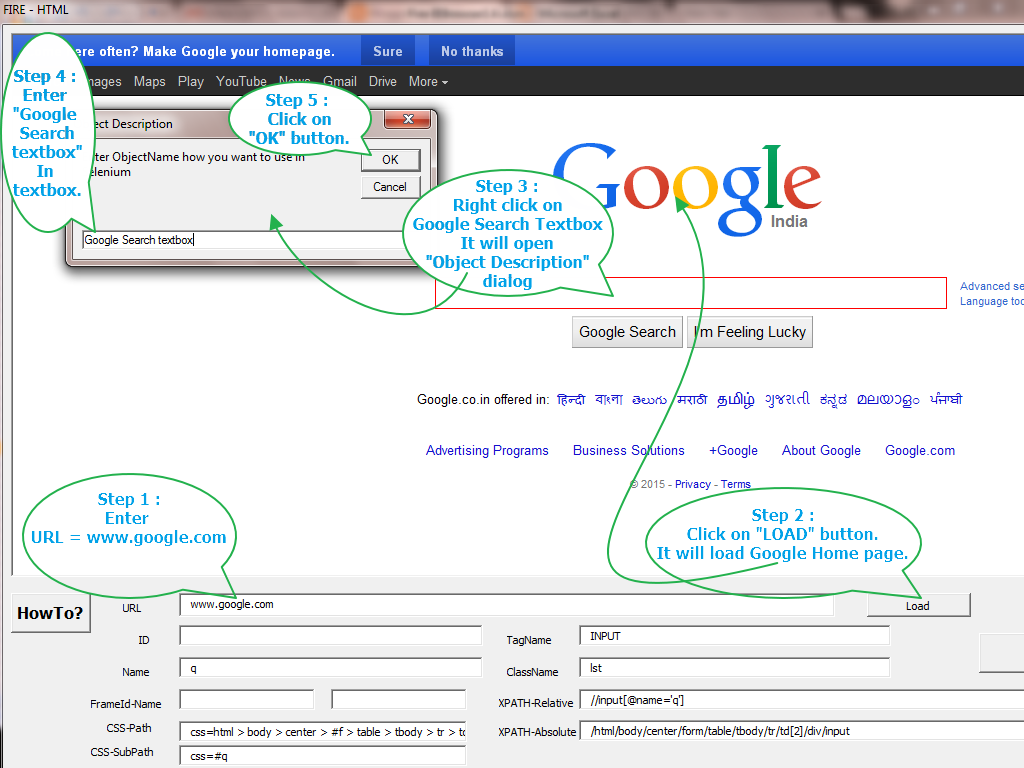Image resolution: width=1024 pixels, height=768 pixels.
Task: Click the Tamil language link
Action: (x=736, y=400)
